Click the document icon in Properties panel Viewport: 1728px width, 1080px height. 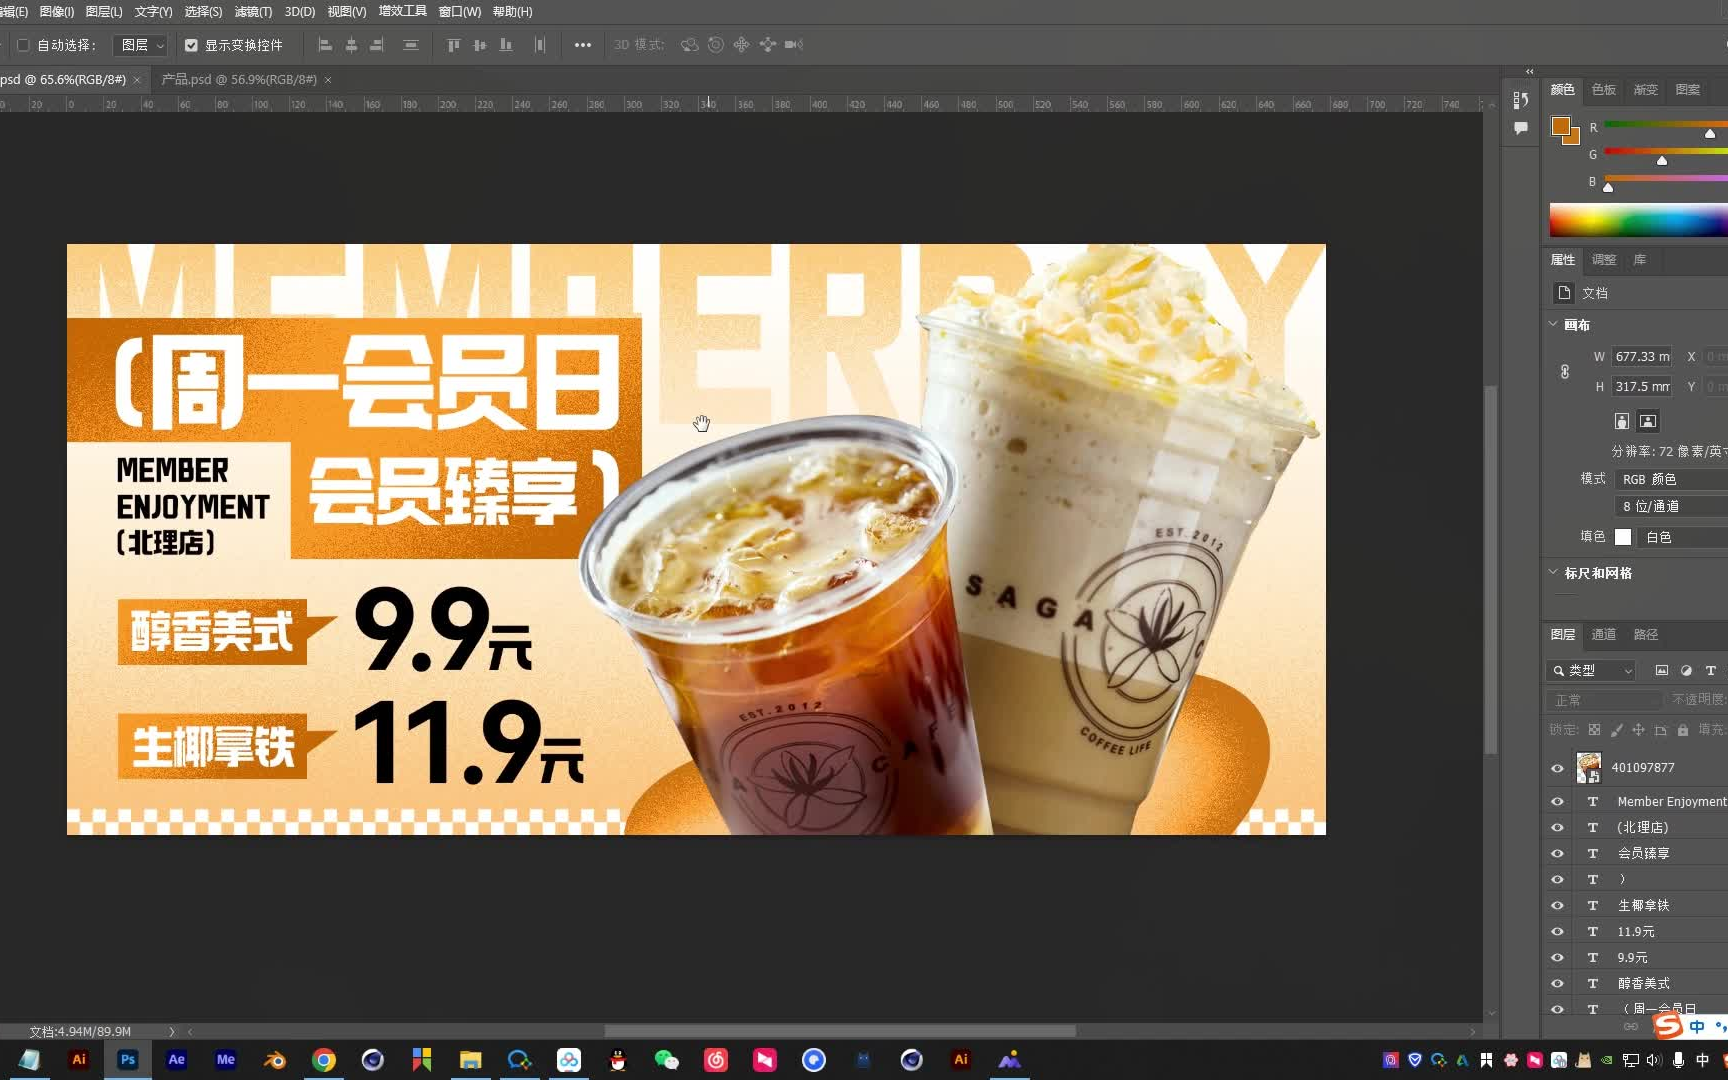[1564, 292]
